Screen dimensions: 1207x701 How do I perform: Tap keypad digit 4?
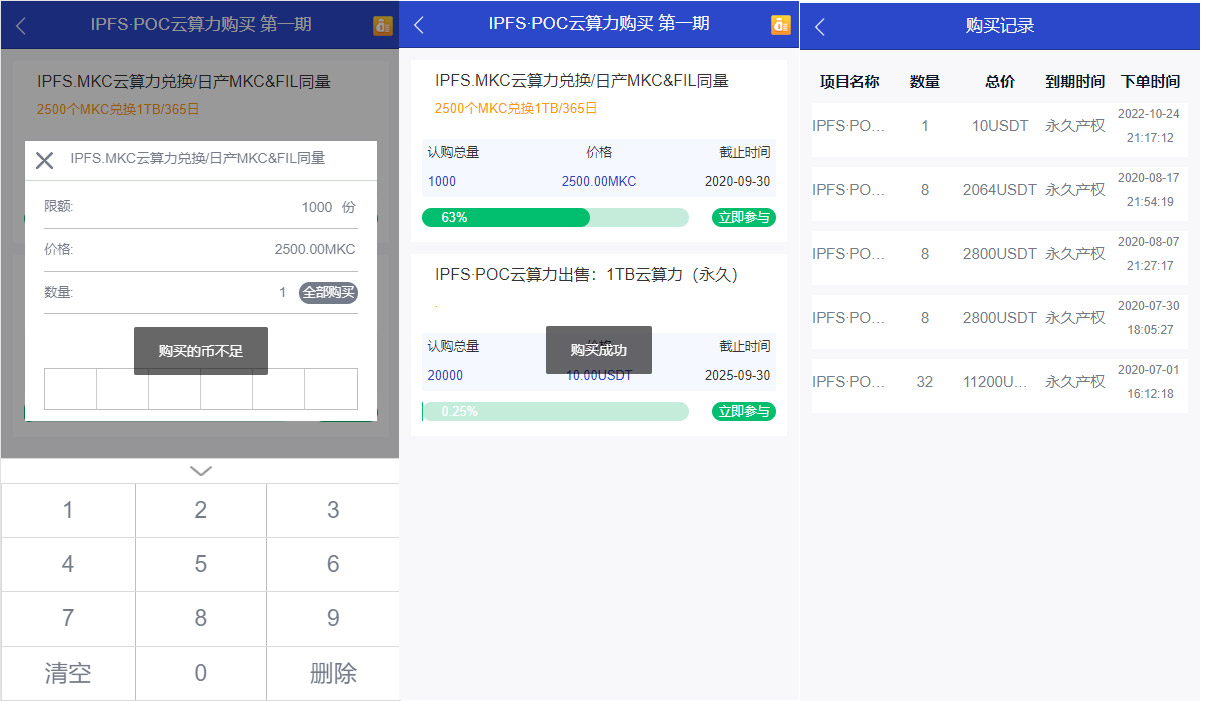pyautogui.click(x=68, y=564)
